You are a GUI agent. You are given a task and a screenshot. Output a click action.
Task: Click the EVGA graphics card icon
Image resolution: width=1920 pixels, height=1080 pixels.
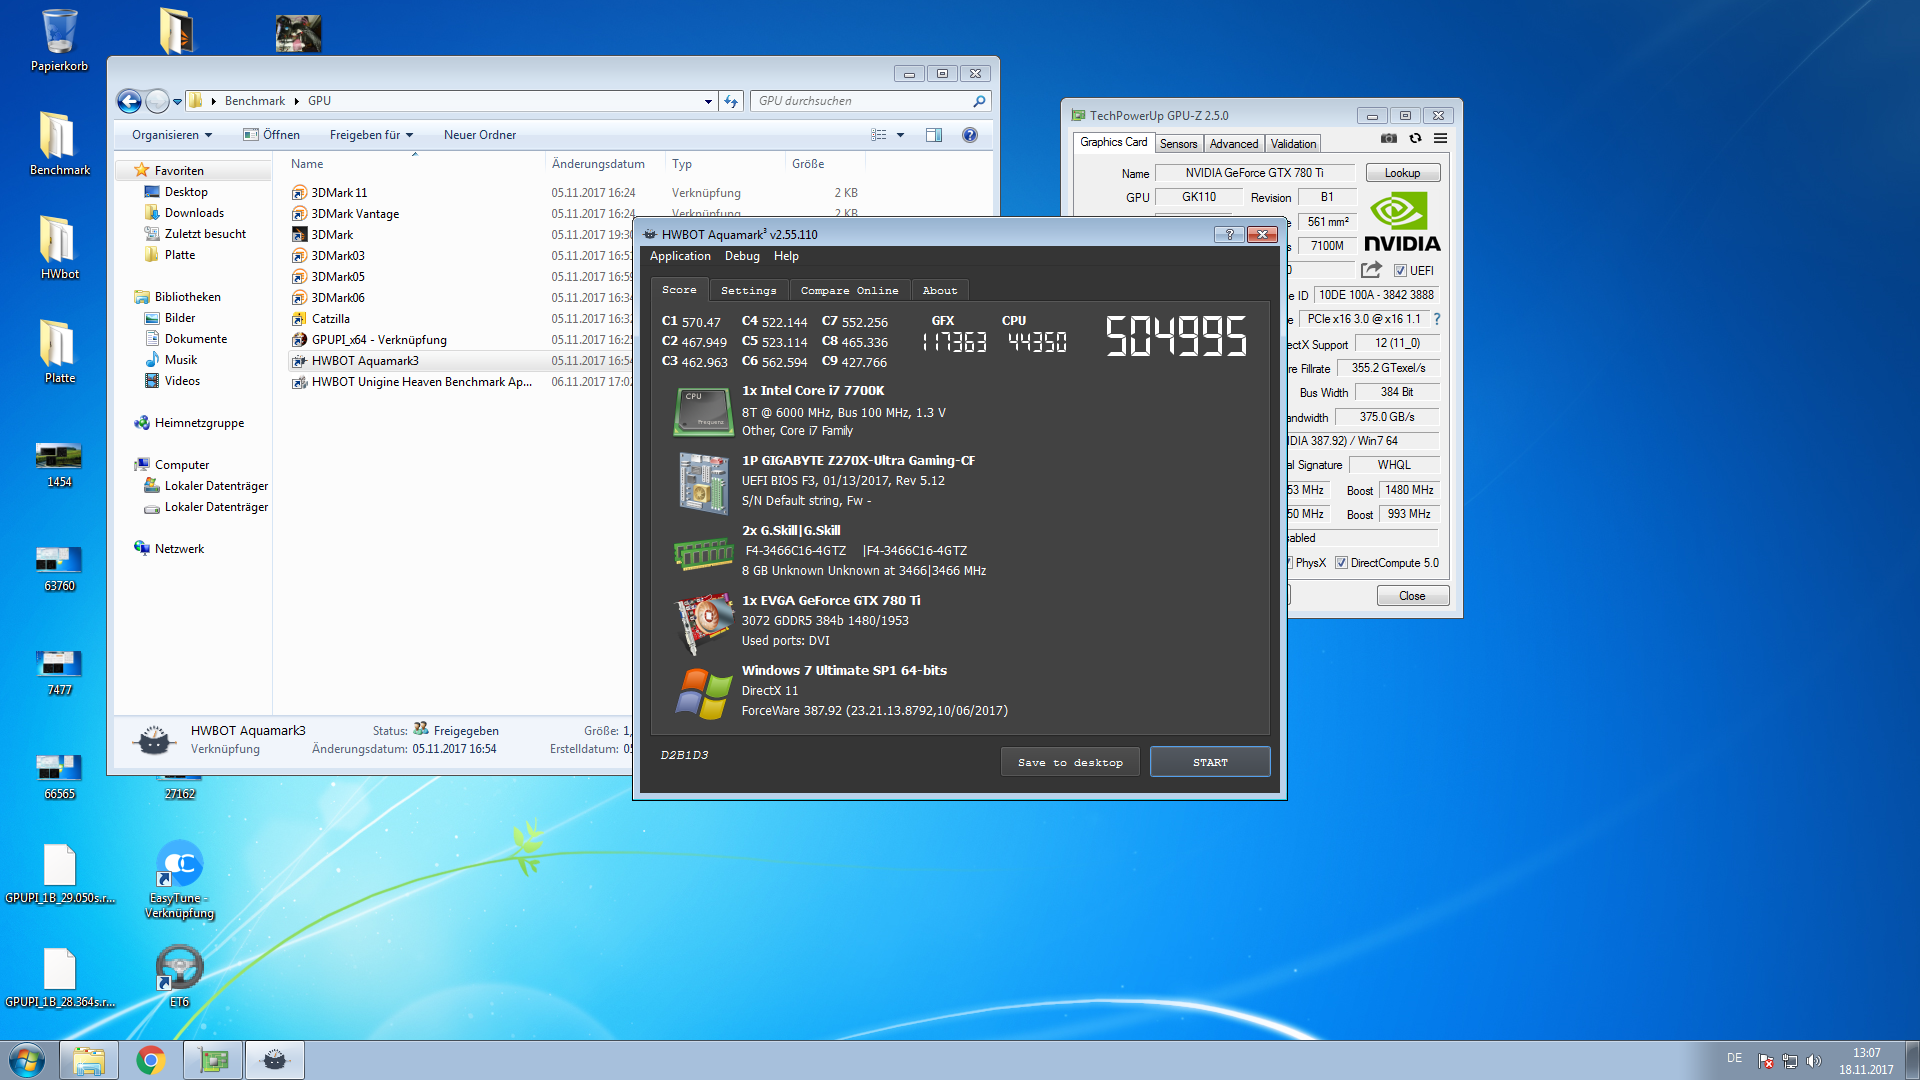[703, 622]
